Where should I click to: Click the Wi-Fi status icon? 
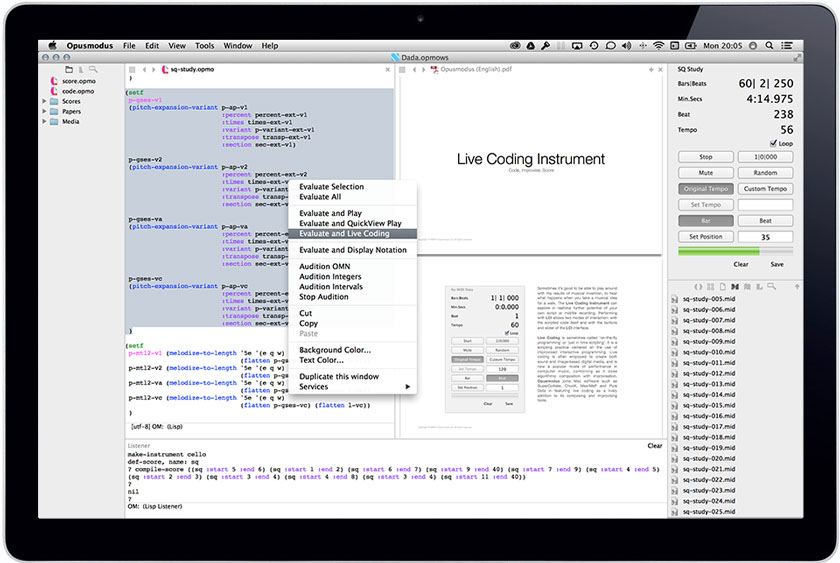658,46
